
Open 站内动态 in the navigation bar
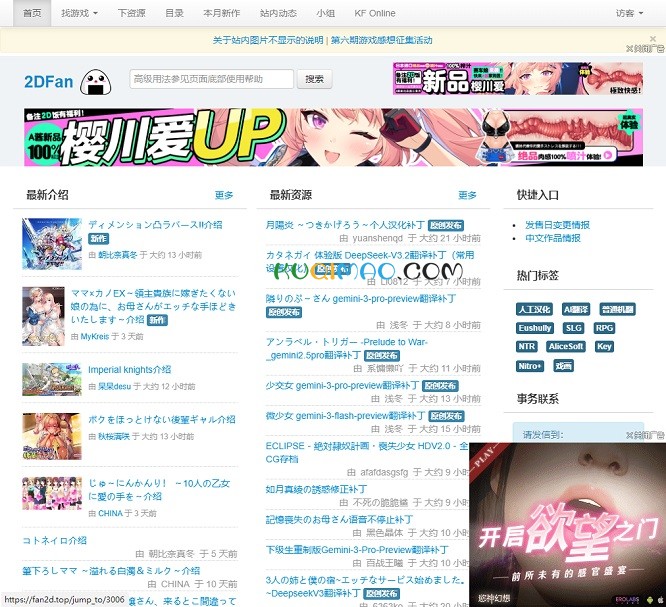(x=278, y=13)
